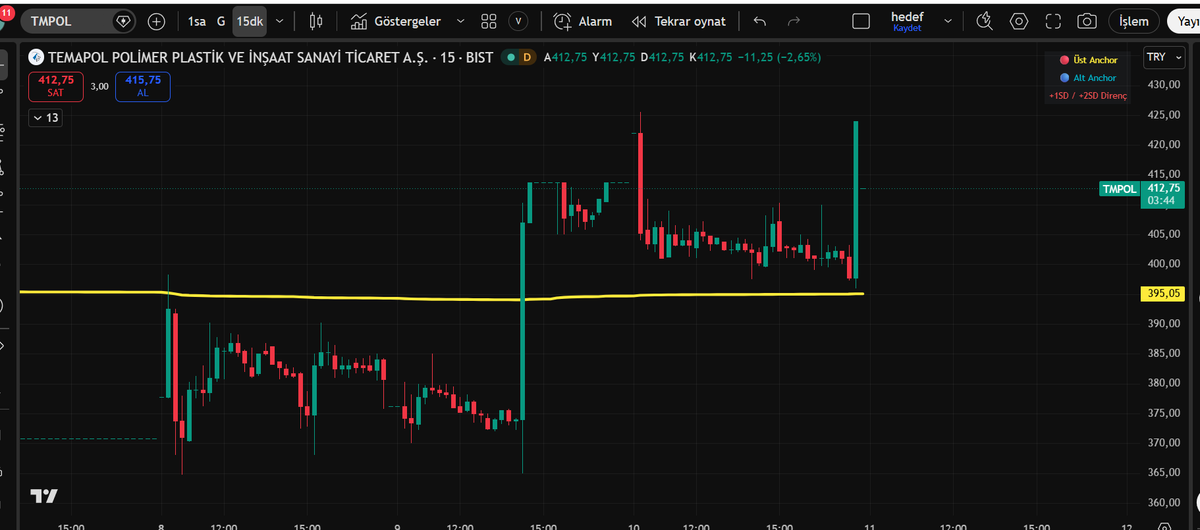Open indicator templates grid icon
The width and height of the screenshot is (1200, 530).
489,21
